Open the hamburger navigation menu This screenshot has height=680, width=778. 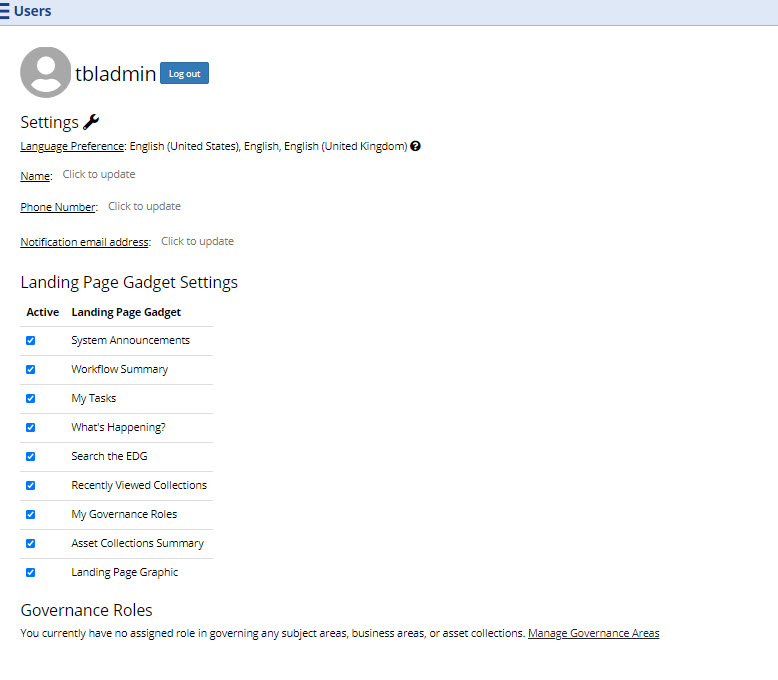(x=5, y=12)
